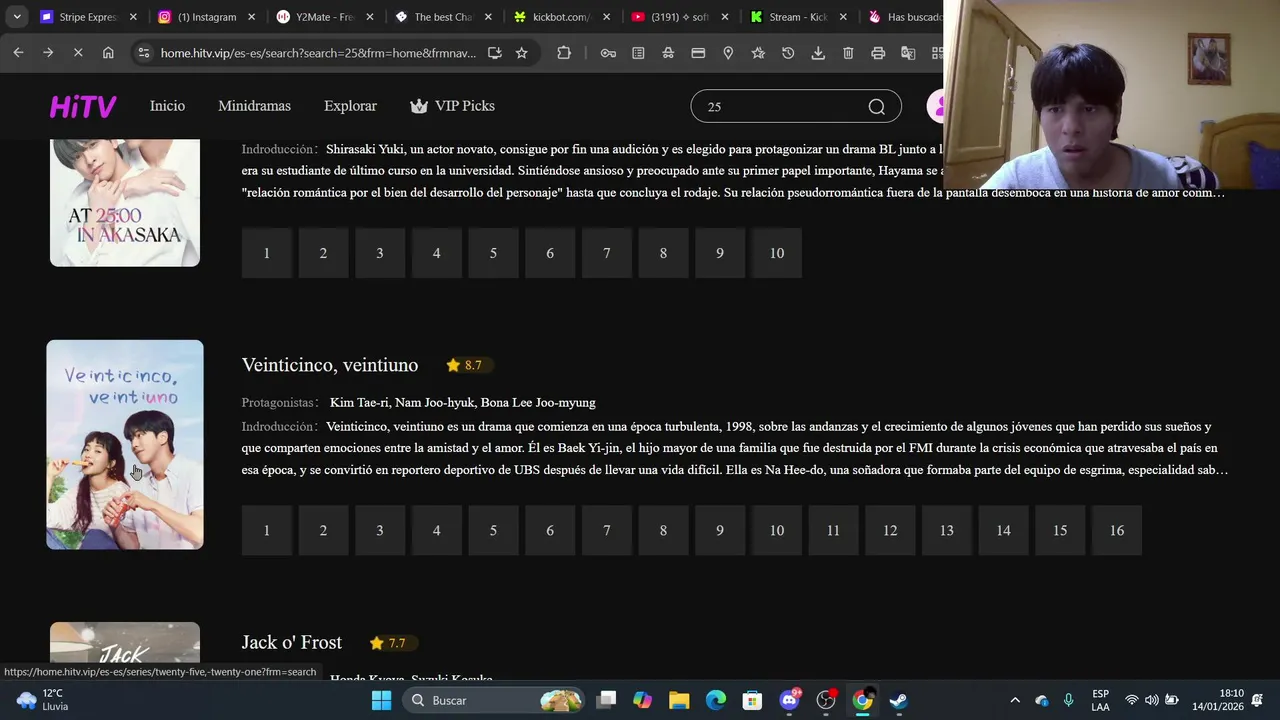Stop loading the page with X button
The height and width of the screenshot is (720, 1280).
[78, 53]
